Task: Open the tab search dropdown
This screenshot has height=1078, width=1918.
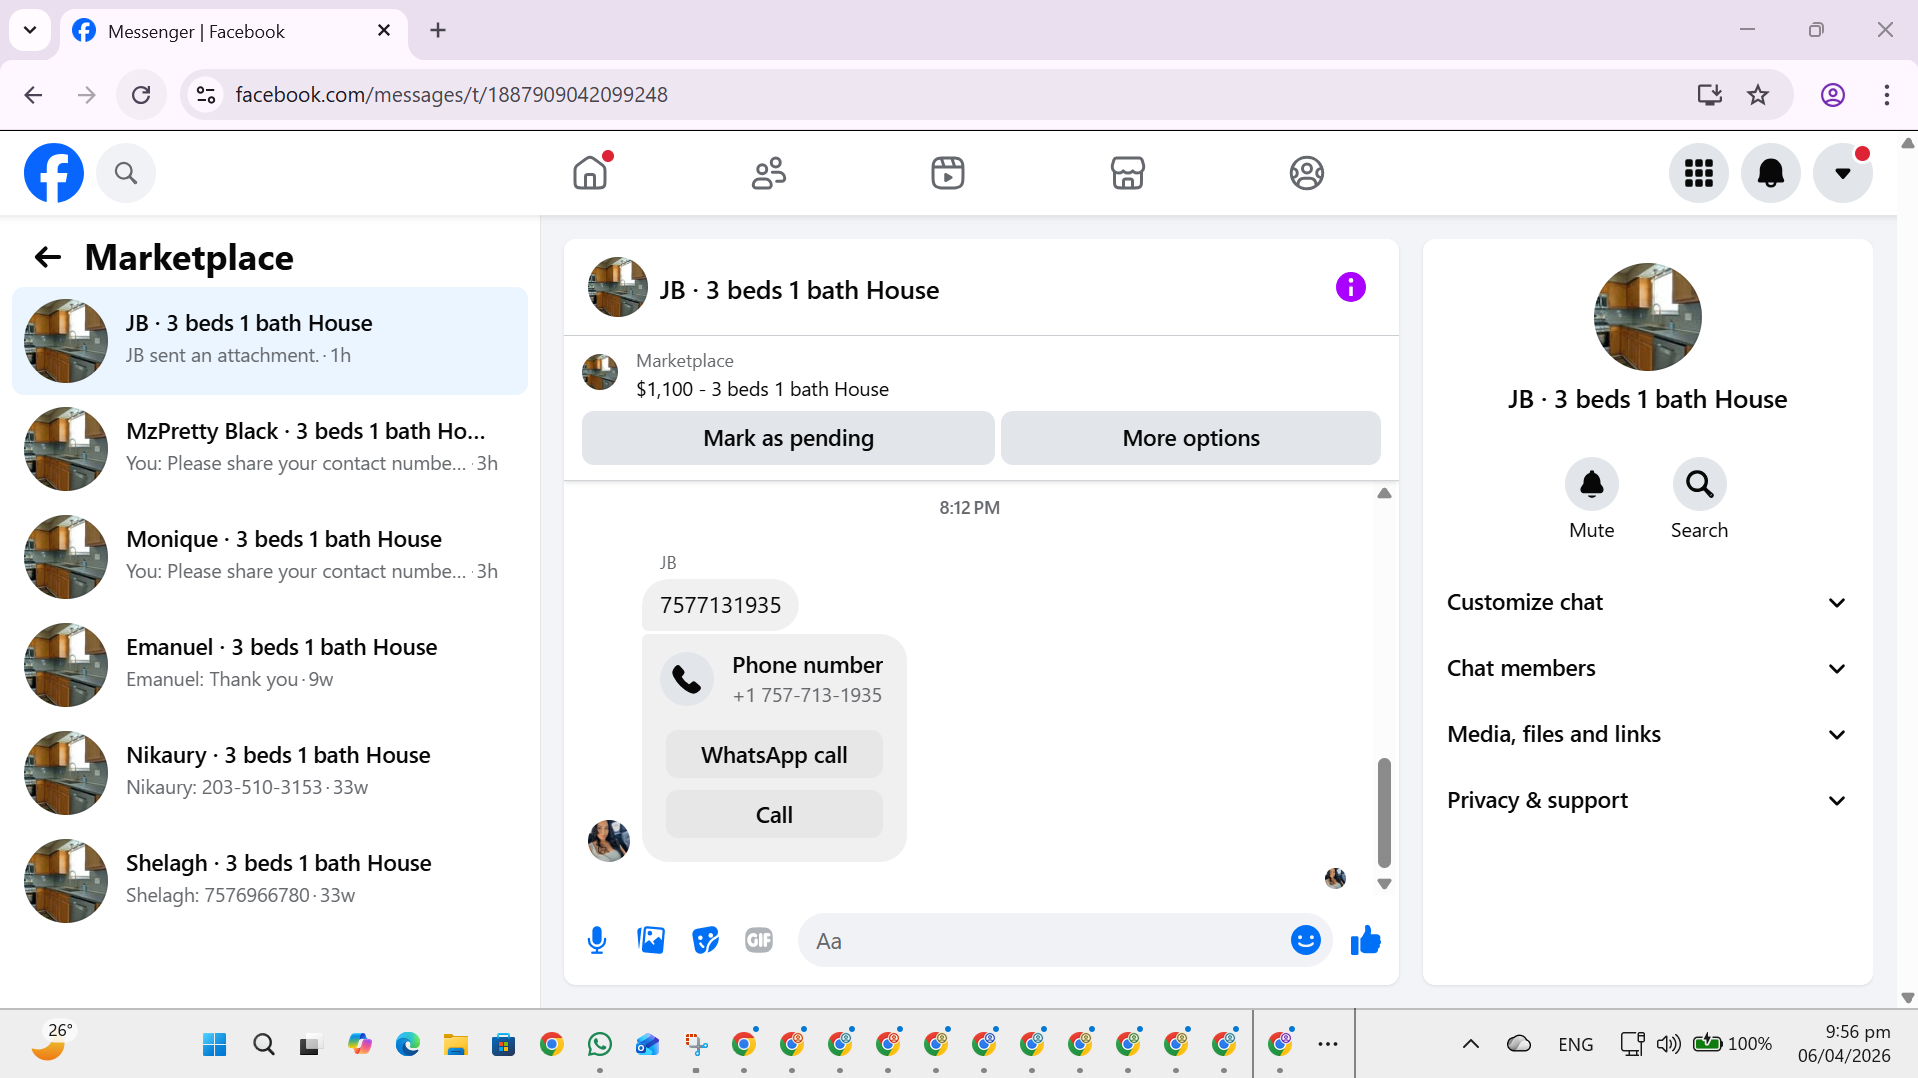Action: tap(30, 30)
